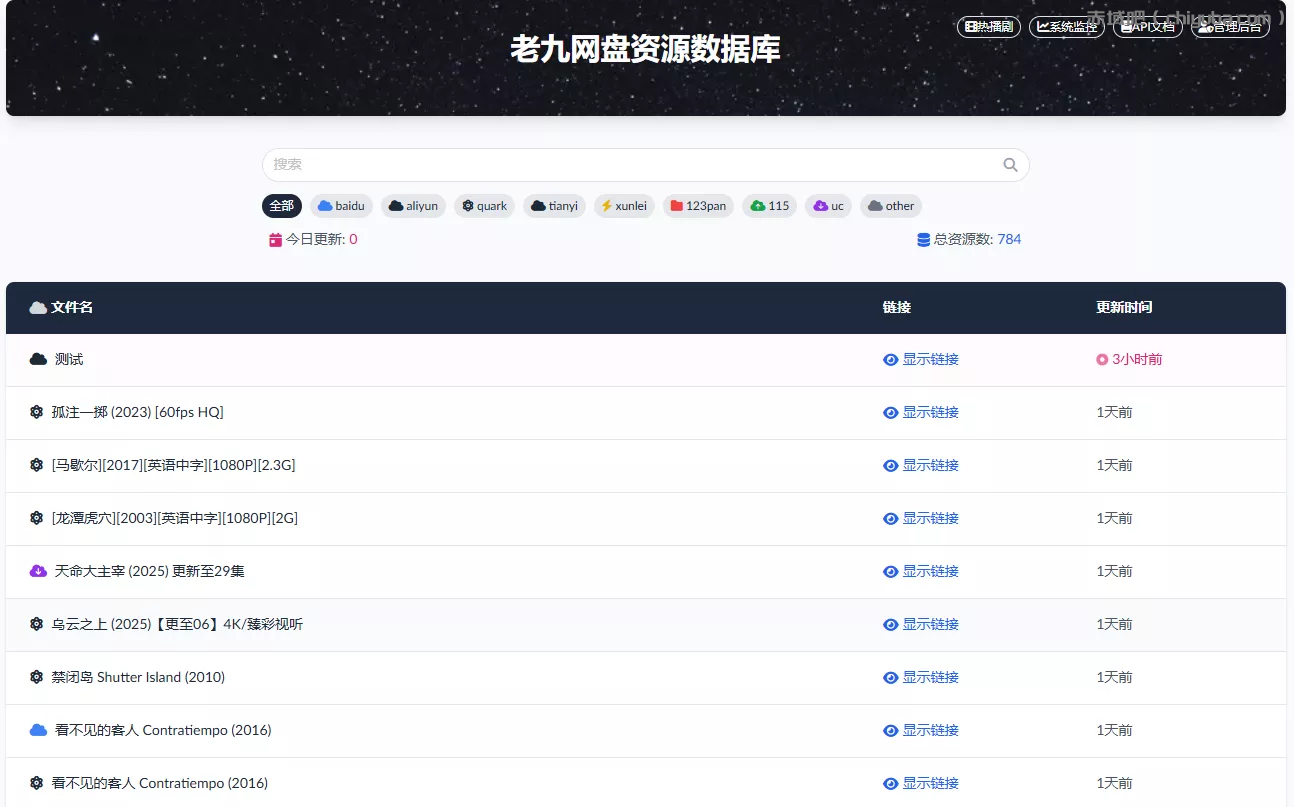The width and height of the screenshot is (1294, 807).
Task: Enable the other filter chip
Action: [890, 206]
